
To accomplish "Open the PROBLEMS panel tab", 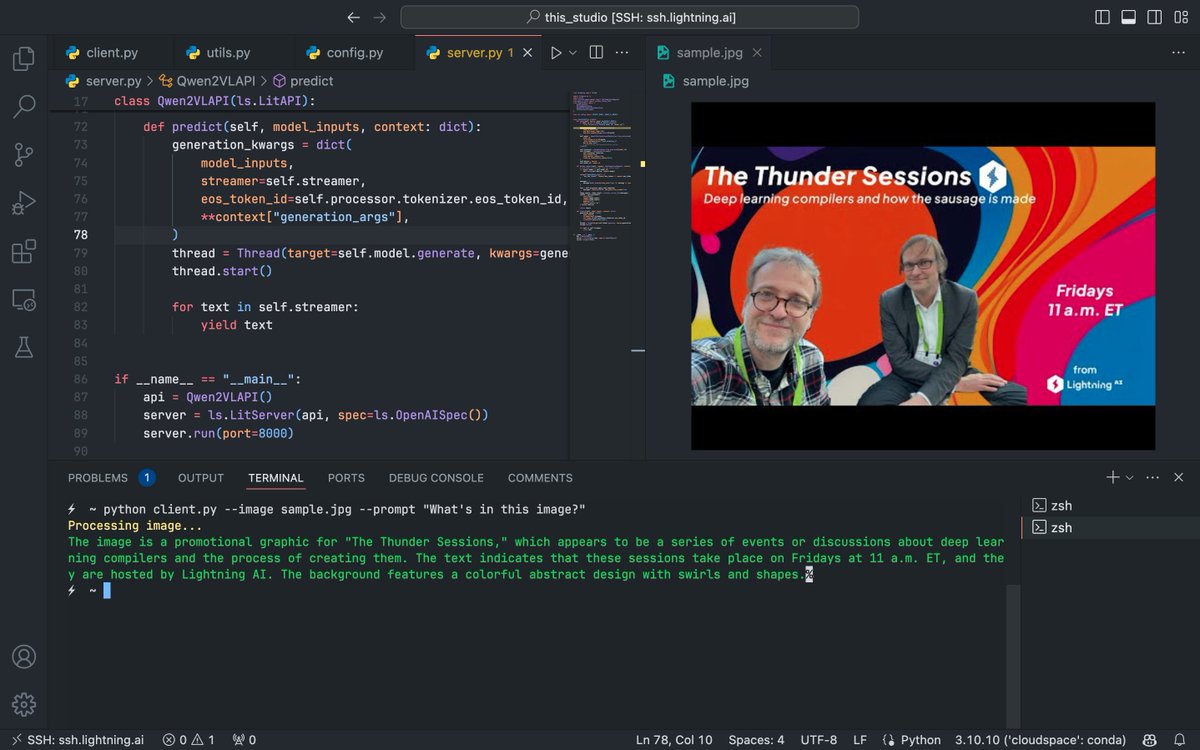I will [x=110, y=478].
